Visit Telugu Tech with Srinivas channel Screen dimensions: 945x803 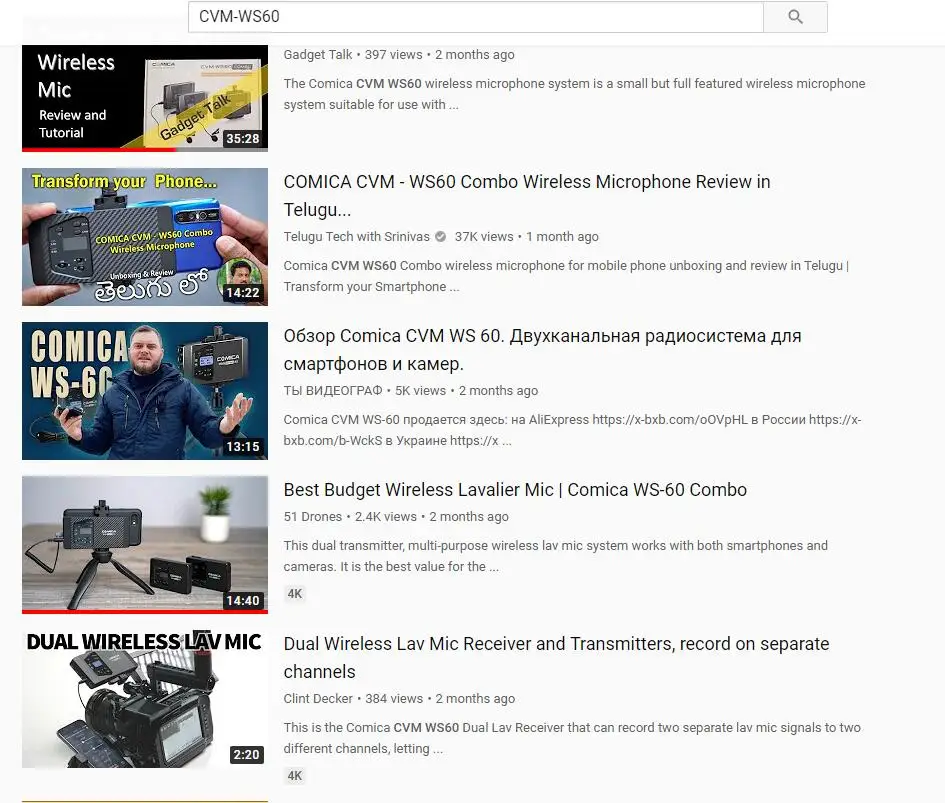tap(356, 236)
